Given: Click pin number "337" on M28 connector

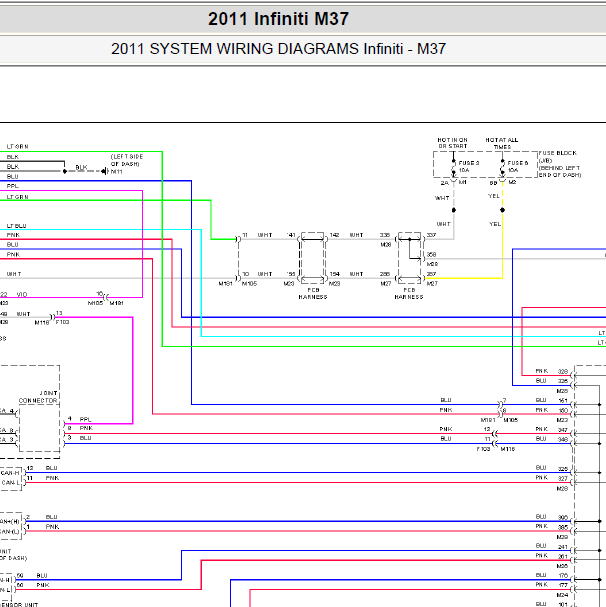Looking at the screenshot, I should coord(431,235).
